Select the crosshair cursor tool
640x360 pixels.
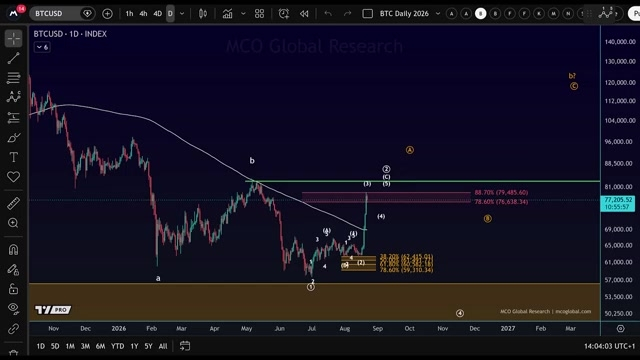13,38
